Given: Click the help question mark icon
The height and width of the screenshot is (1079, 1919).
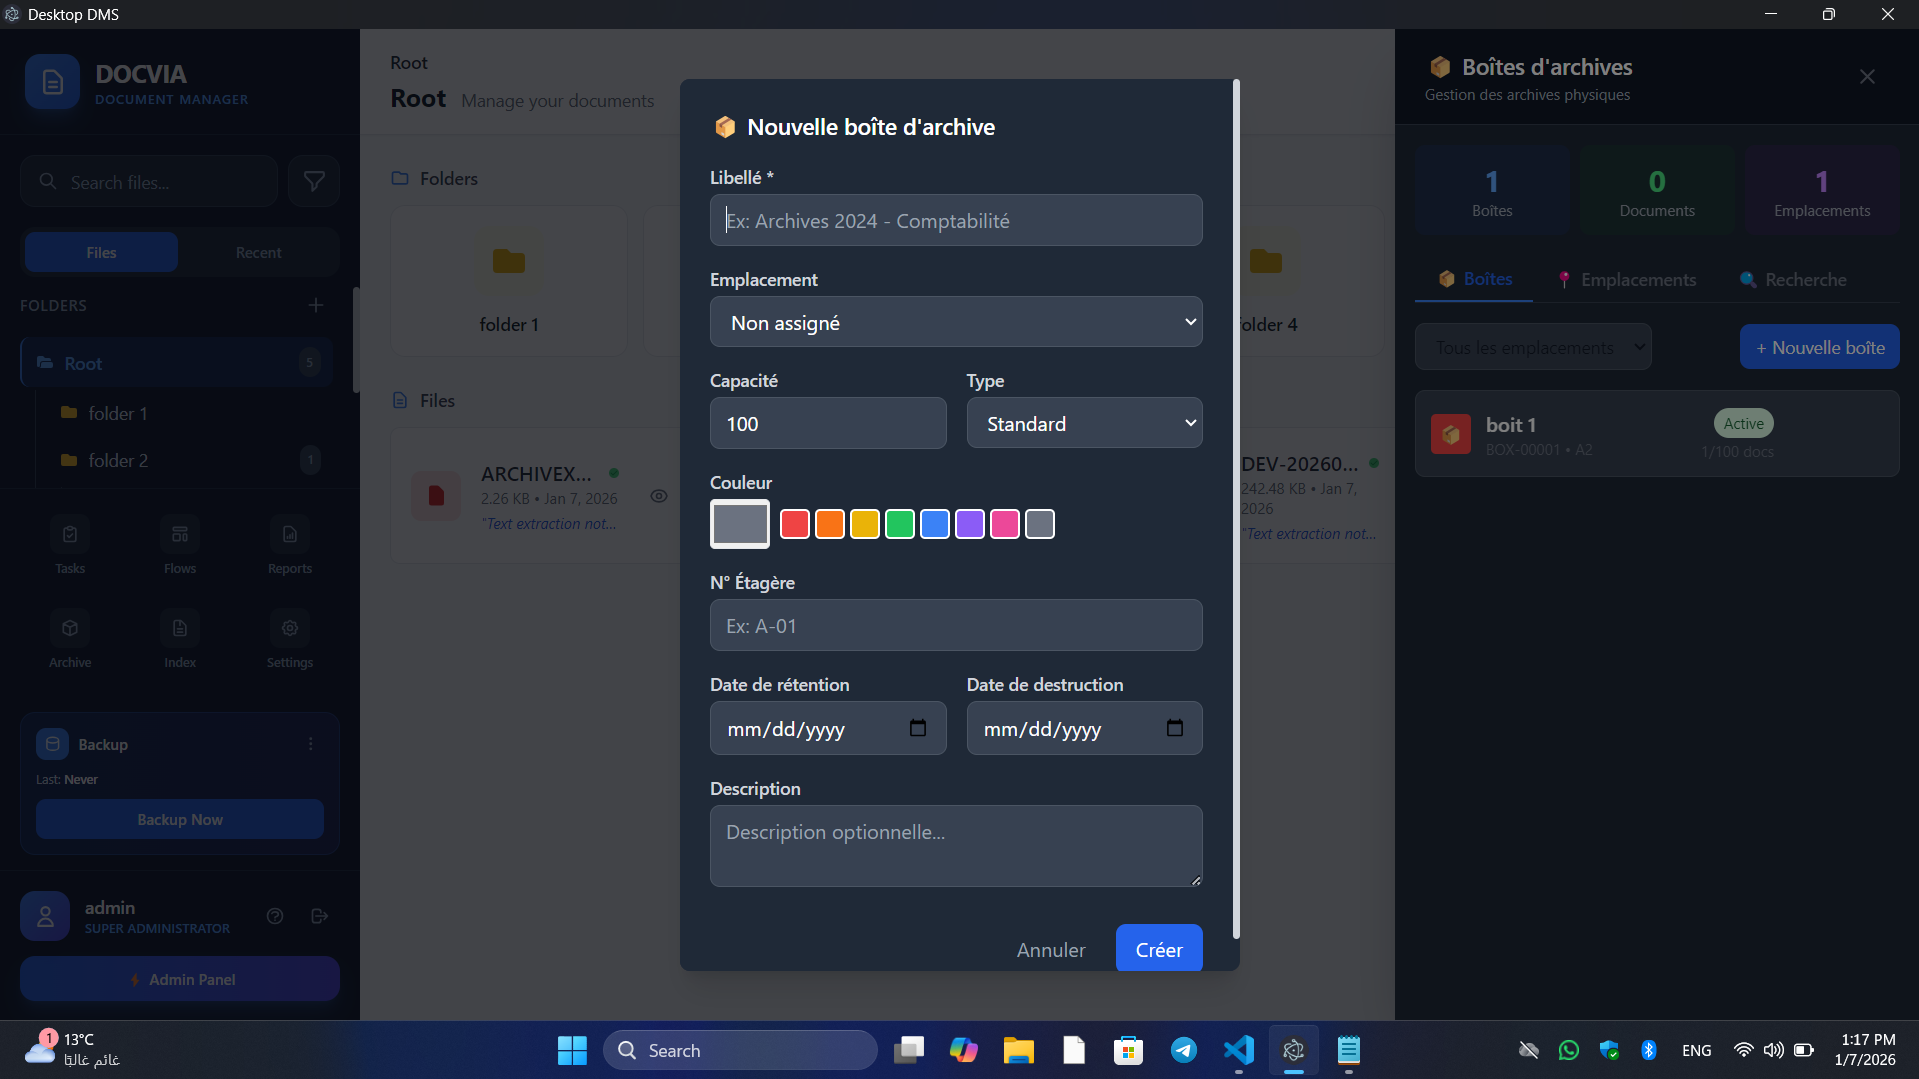Looking at the screenshot, I should pos(275,916).
